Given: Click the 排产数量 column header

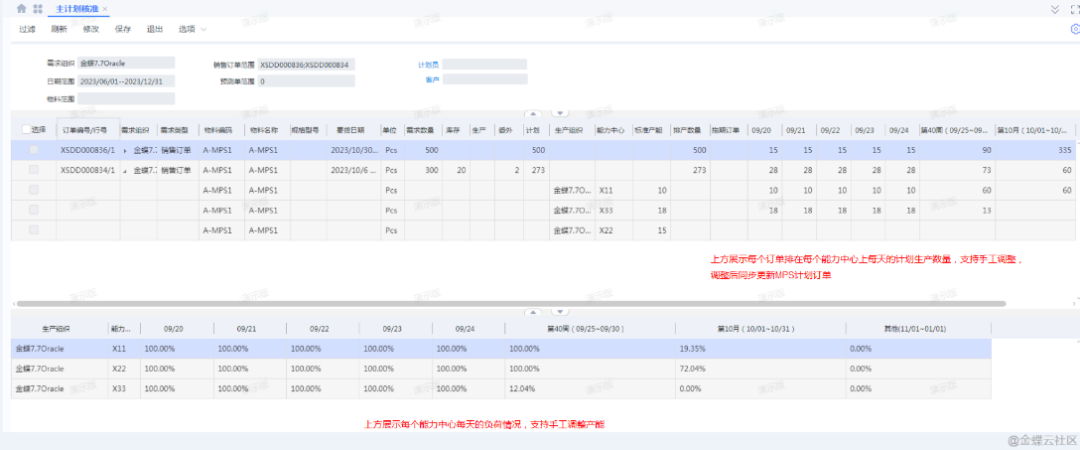Looking at the screenshot, I should click(x=690, y=130).
